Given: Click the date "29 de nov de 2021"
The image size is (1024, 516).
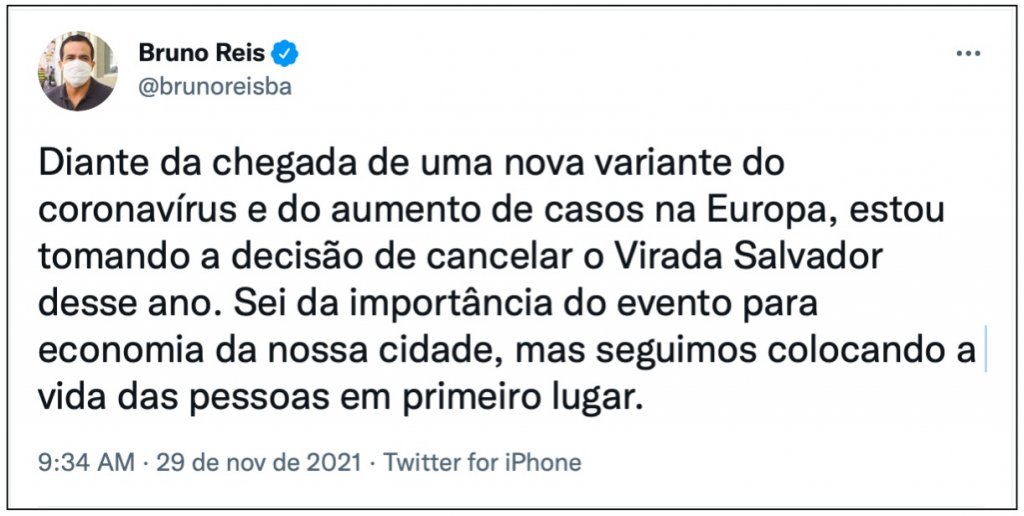Looking at the screenshot, I should (x=259, y=462).
